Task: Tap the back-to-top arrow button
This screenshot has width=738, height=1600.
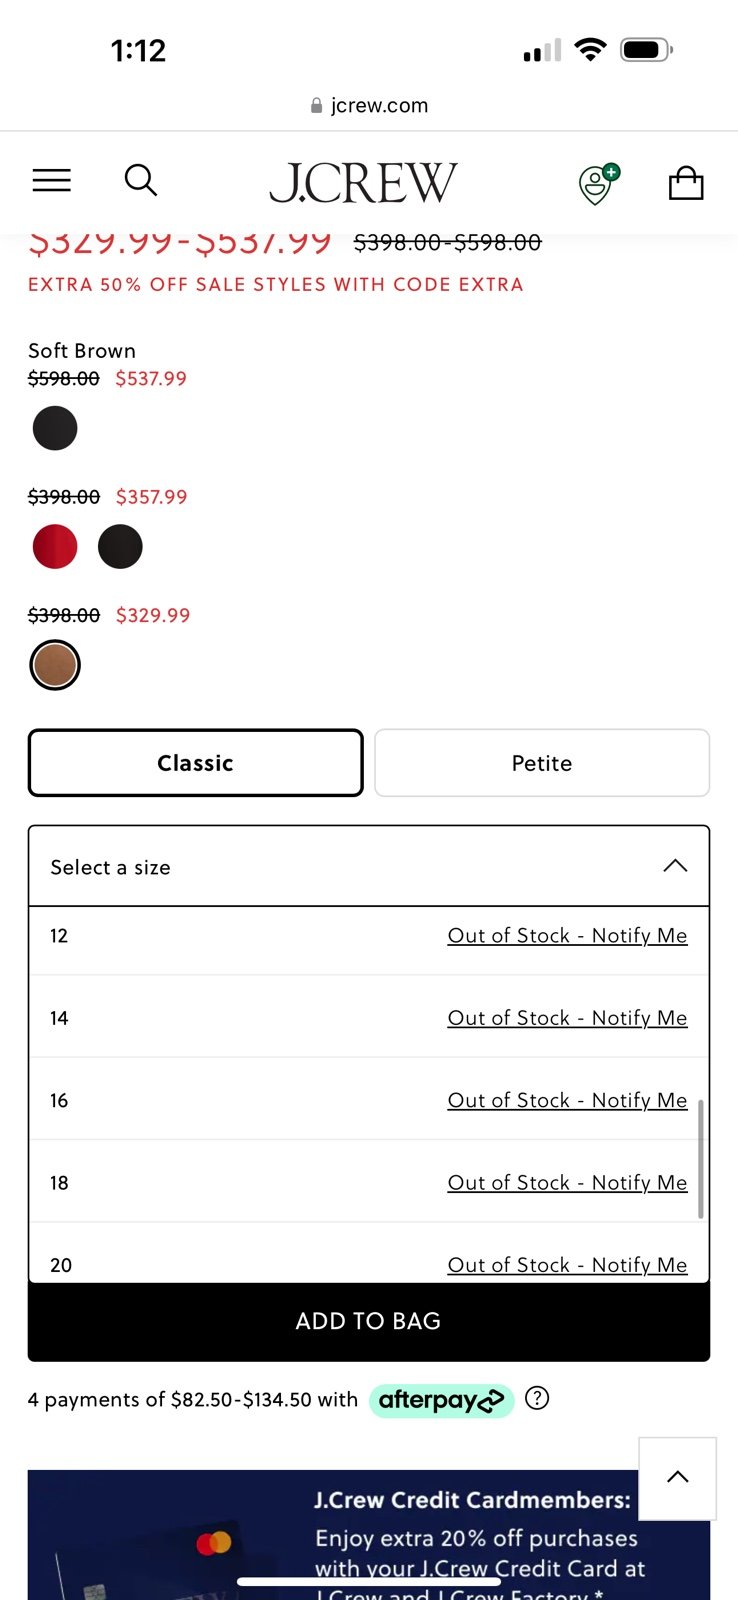Action: [678, 1478]
